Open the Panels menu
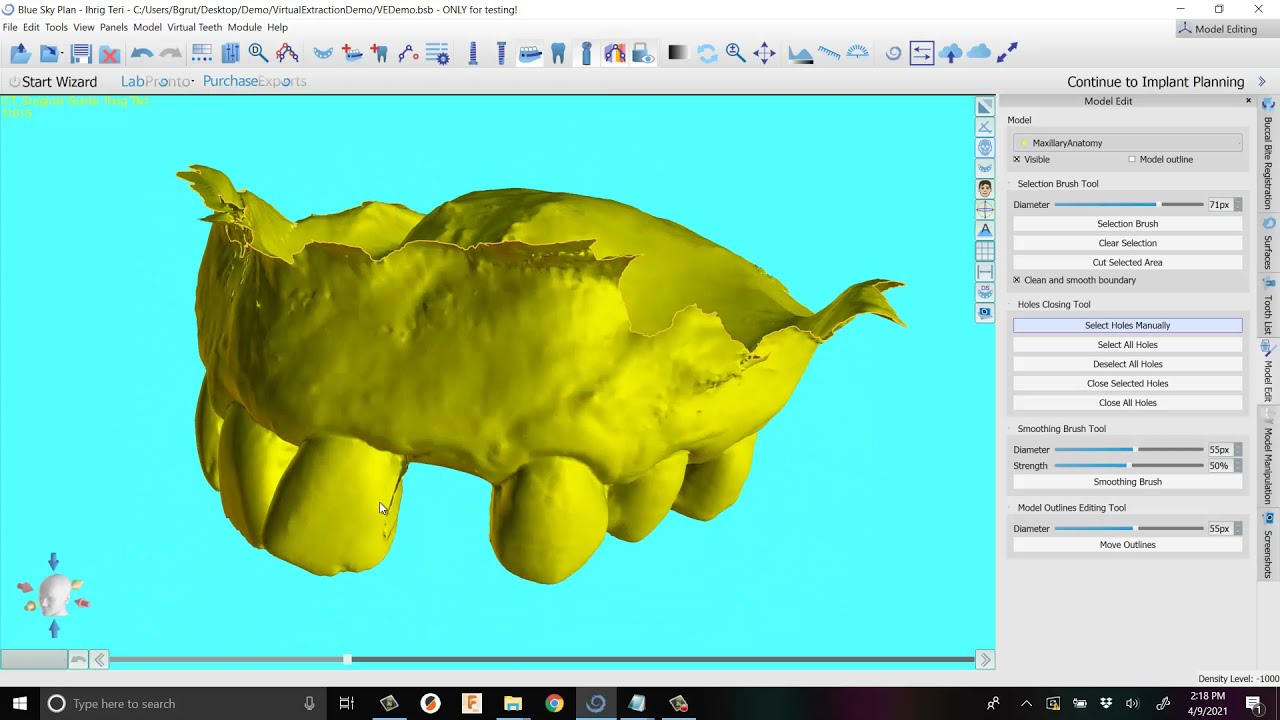Image resolution: width=1280 pixels, height=720 pixels. pos(113,27)
